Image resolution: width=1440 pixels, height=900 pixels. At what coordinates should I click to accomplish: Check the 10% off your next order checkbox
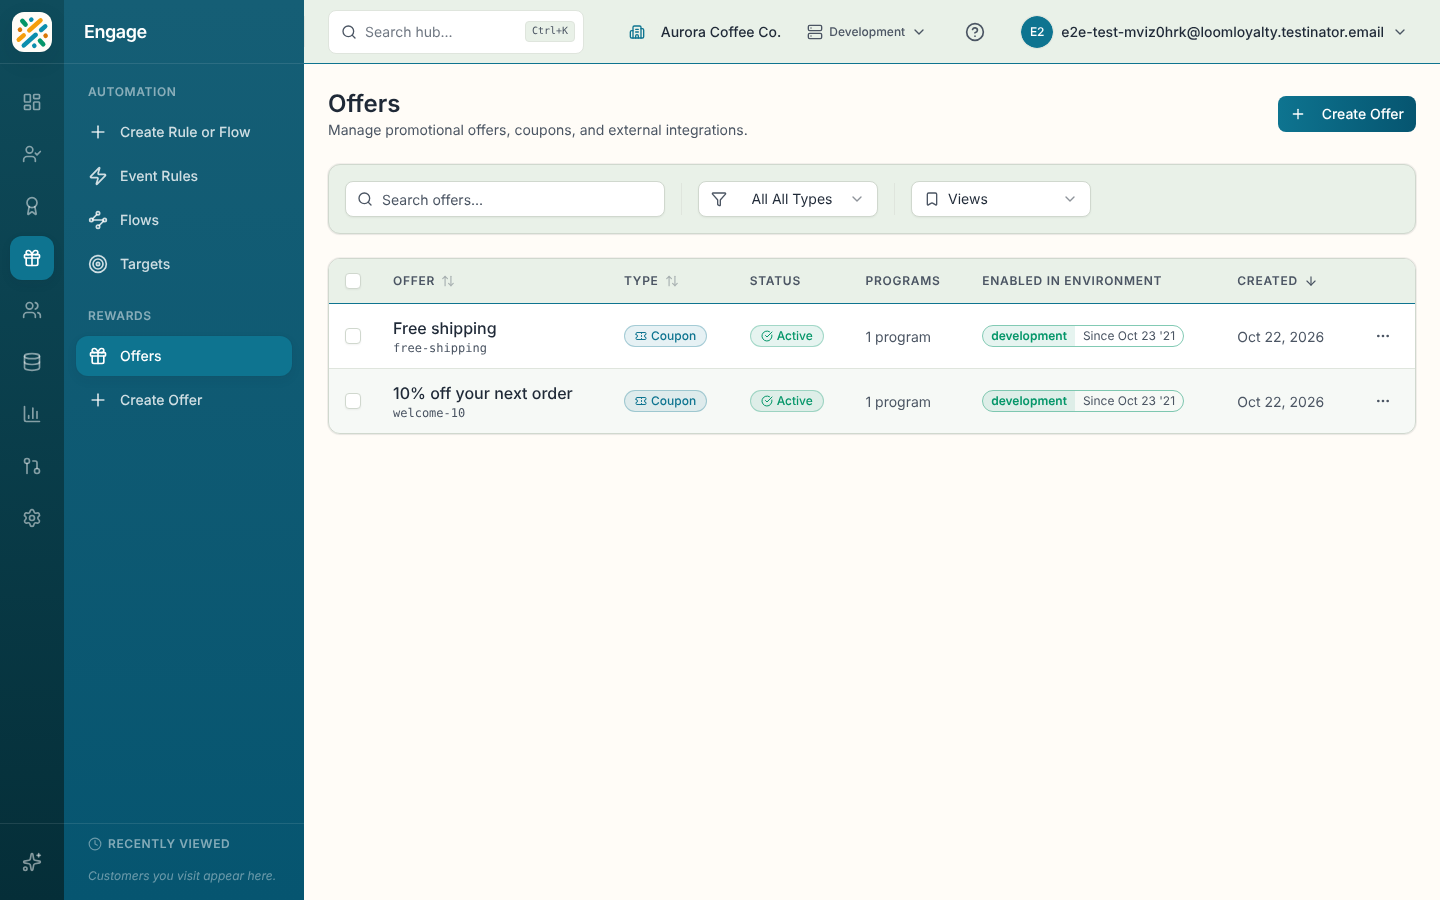(353, 401)
